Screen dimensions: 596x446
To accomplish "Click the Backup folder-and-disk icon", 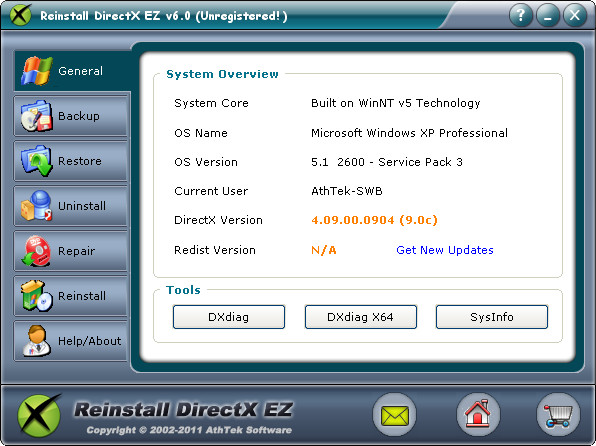I will pos(36,116).
